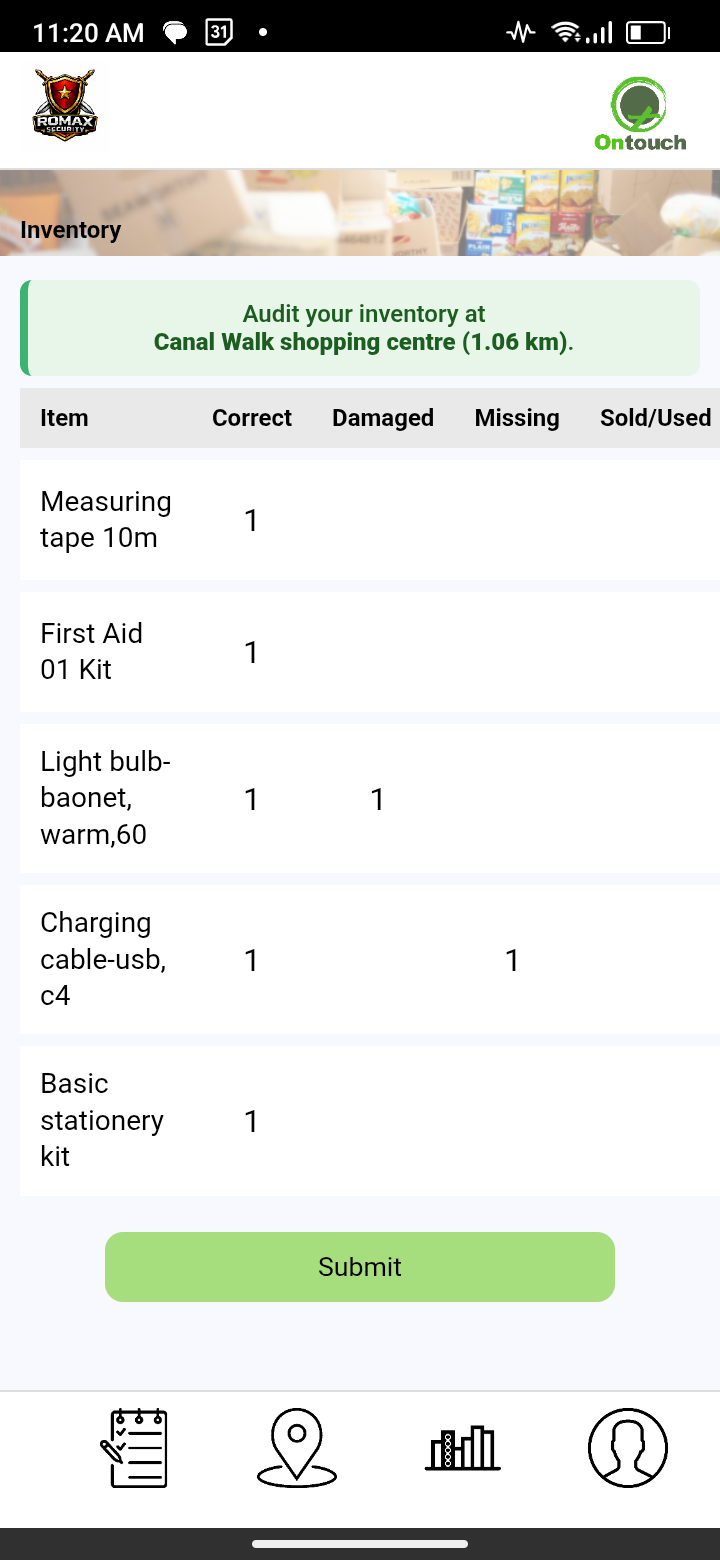This screenshot has width=720, height=1560.
Task: Select the Missing column header
Action: 517,418
